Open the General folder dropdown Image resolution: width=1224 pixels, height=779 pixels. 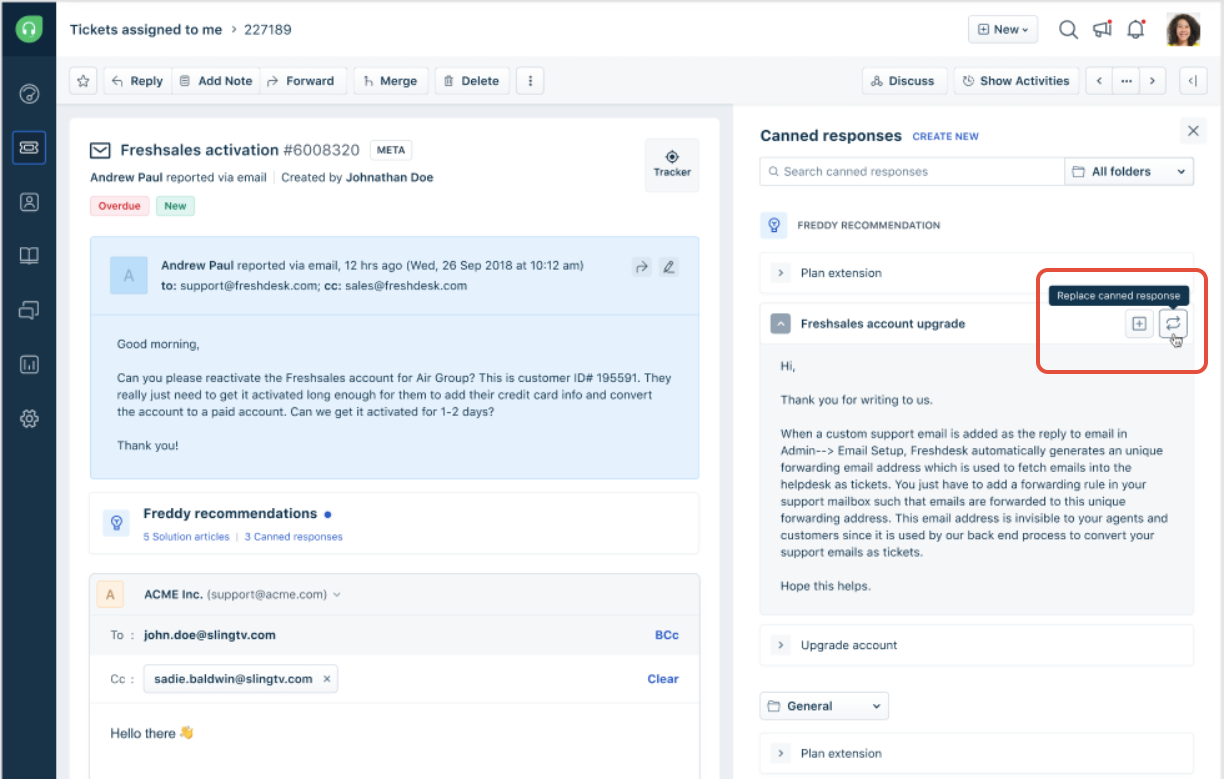point(824,706)
